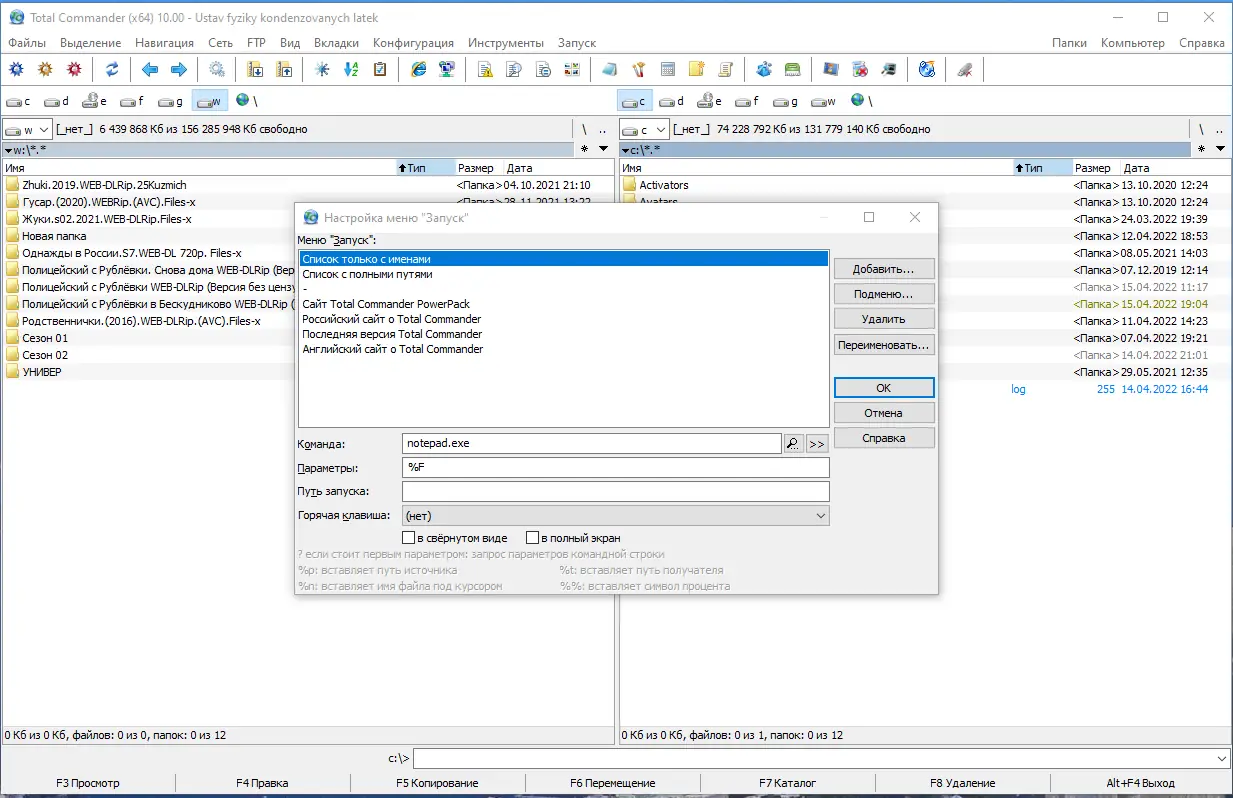Click the scroll paper toolbar icon
This screenshot has width=1233, height=798.
pos(725,69)
